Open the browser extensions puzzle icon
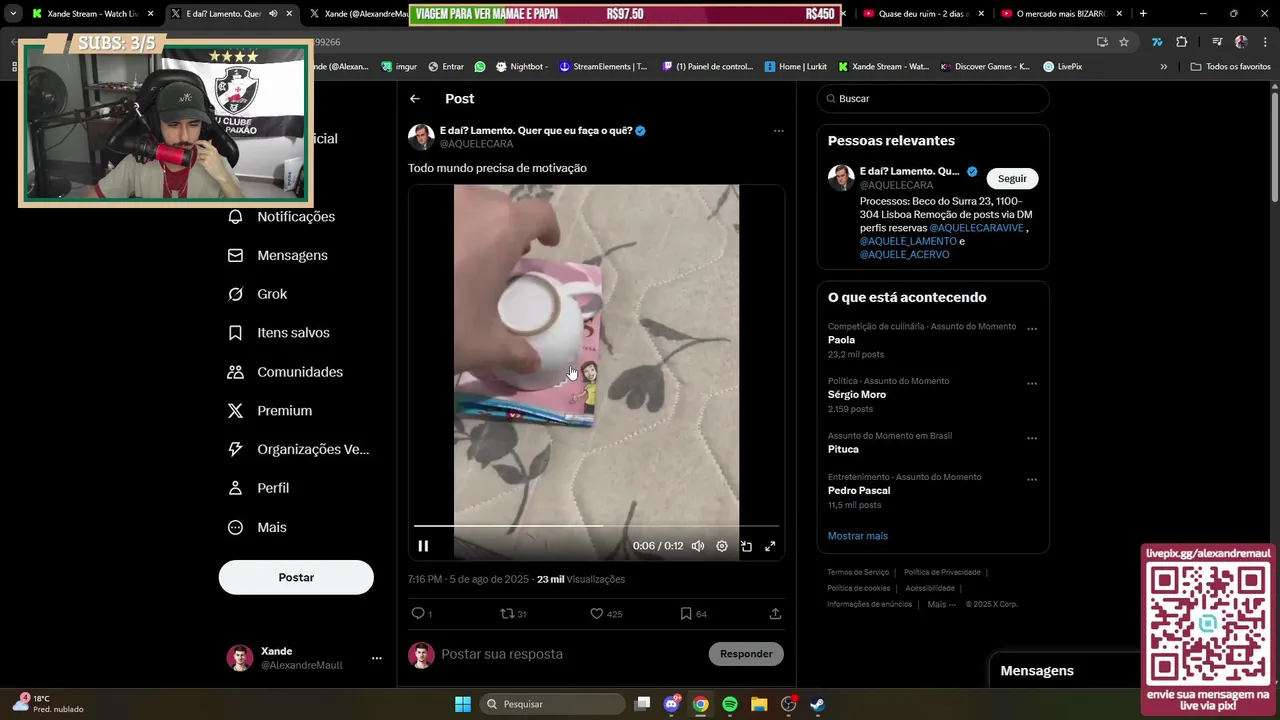 (x=1181, y=42)
